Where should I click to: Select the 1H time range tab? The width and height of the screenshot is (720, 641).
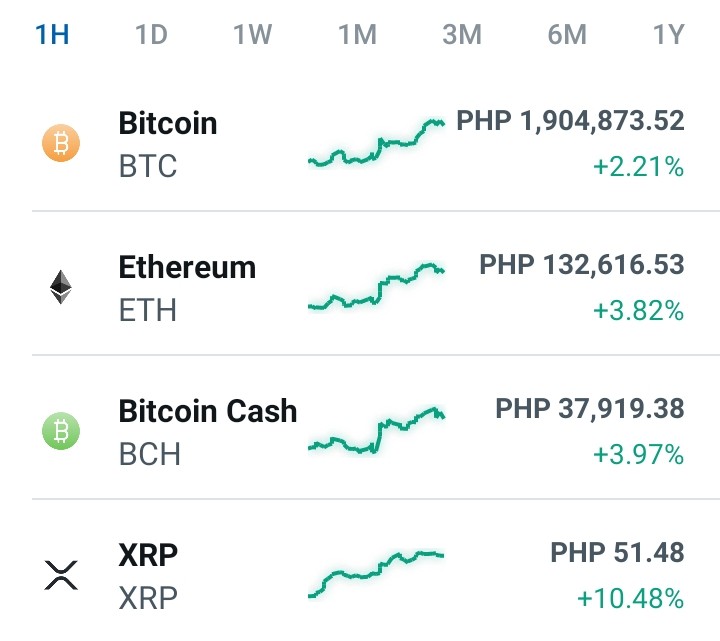tap(52, 34)
